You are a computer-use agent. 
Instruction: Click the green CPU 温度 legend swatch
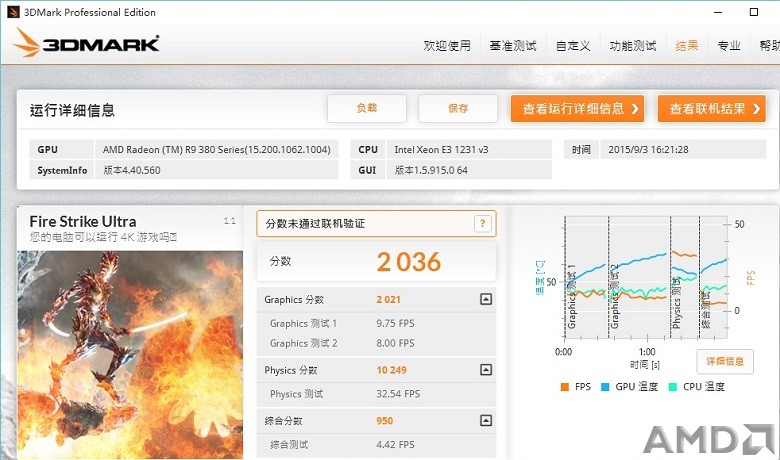pyautogui.click(x=673, y=387)
